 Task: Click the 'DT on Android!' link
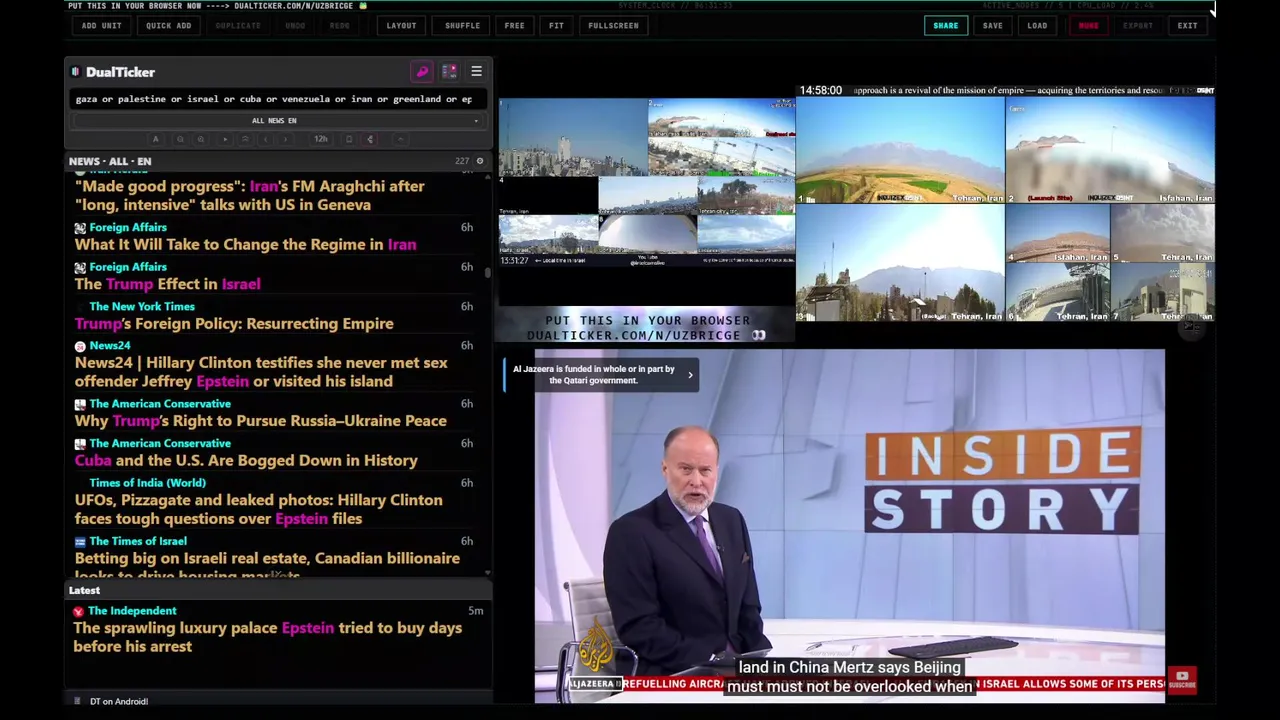click(119, 701)
